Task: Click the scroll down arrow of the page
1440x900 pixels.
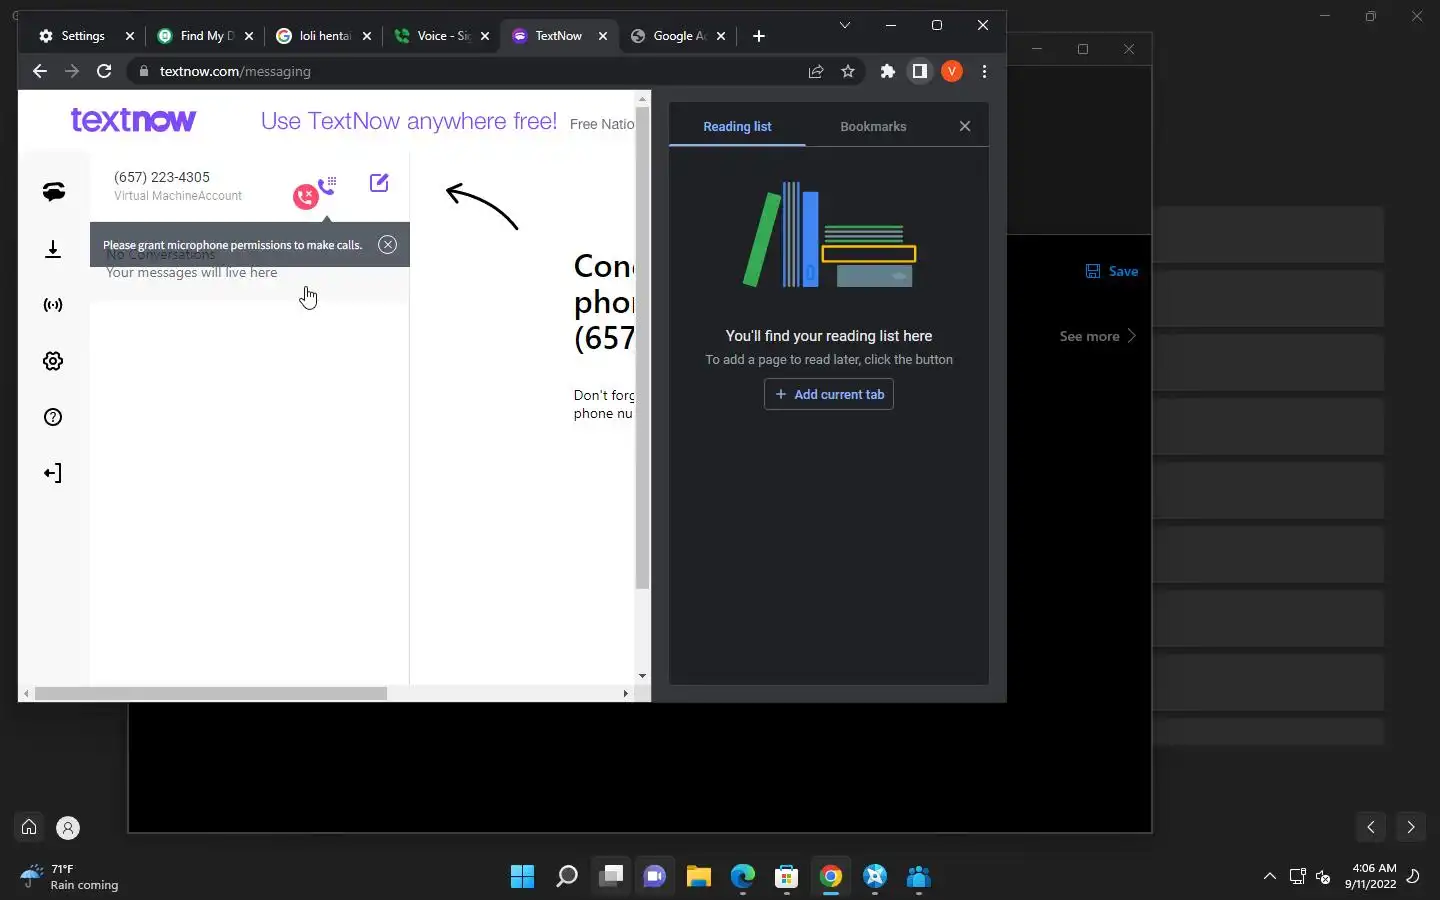Action: [x=642, y=676]
